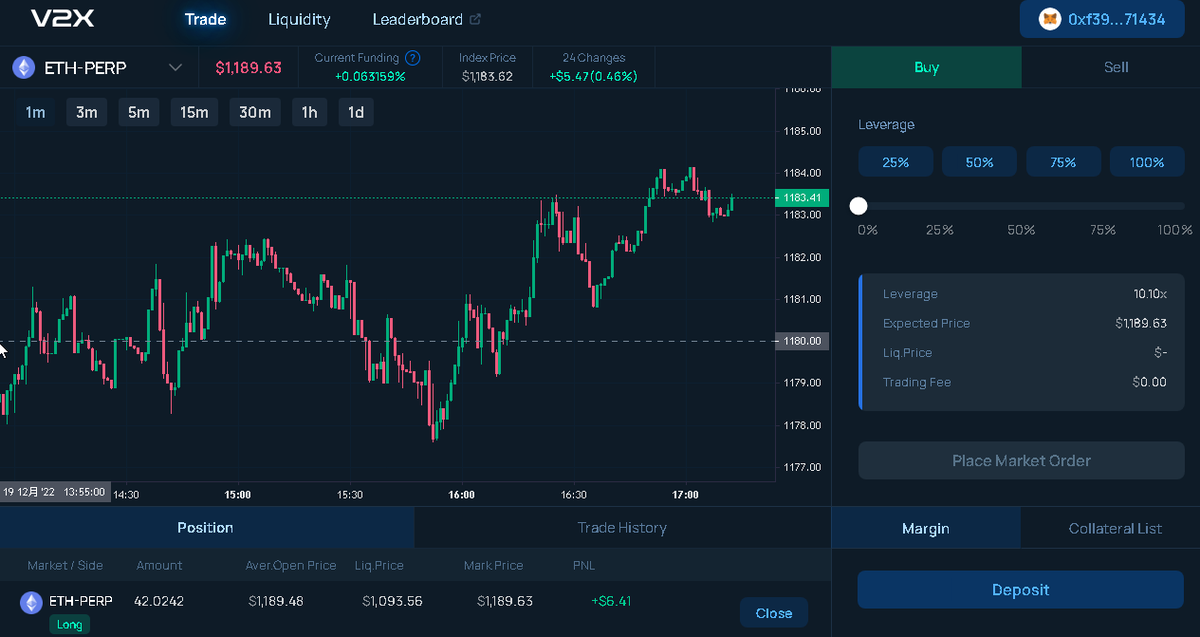The image size is (1200, 637).
Task: Switch to the Position tab
Action: point(206,527)
